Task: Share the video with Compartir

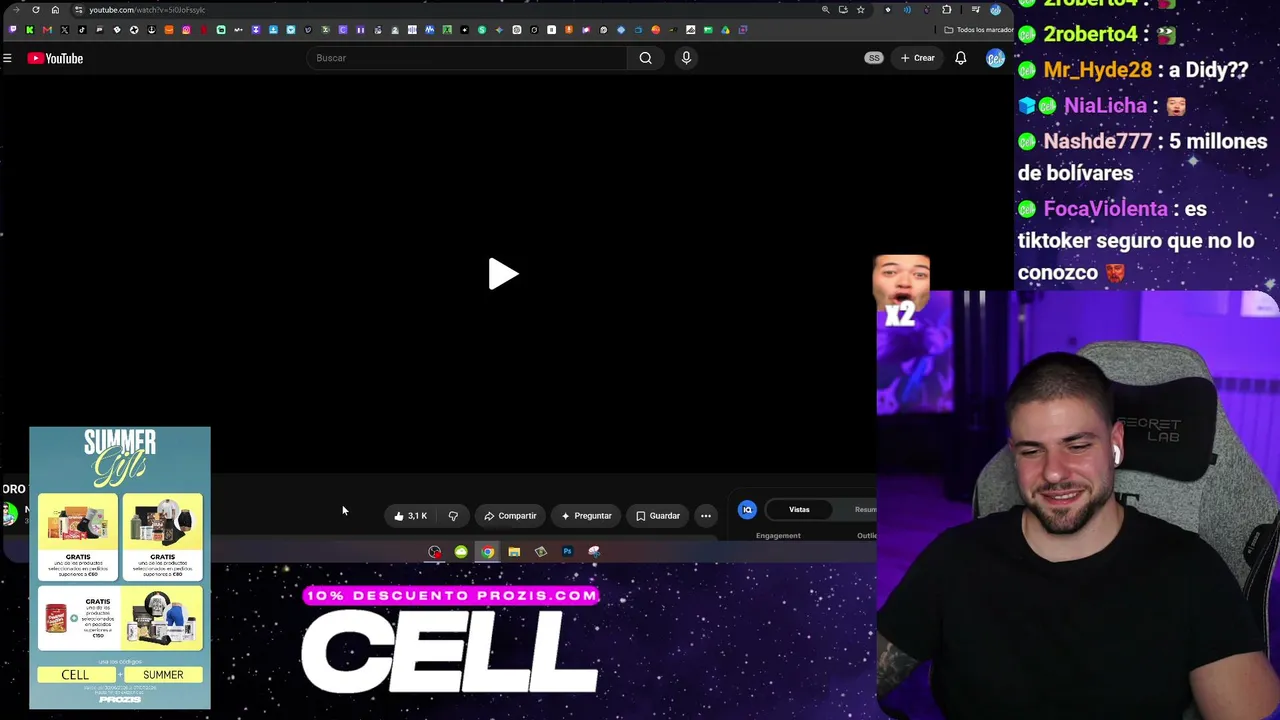Action: (x=511, y=516)
